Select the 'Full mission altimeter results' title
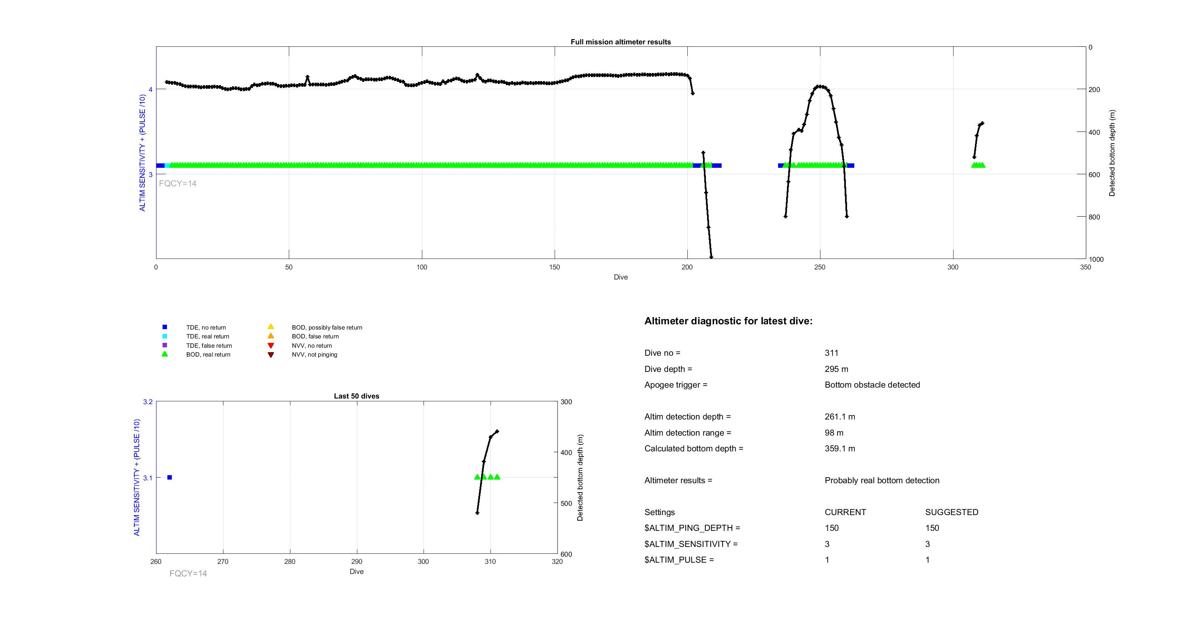 click(x=620, y=42)
